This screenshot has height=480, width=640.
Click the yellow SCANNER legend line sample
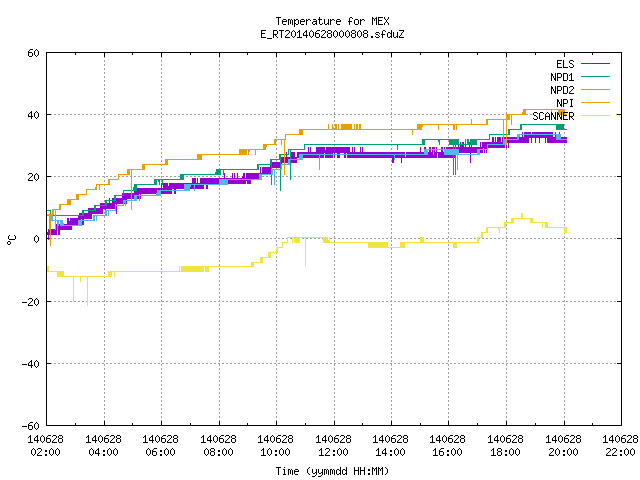point(595,116)
